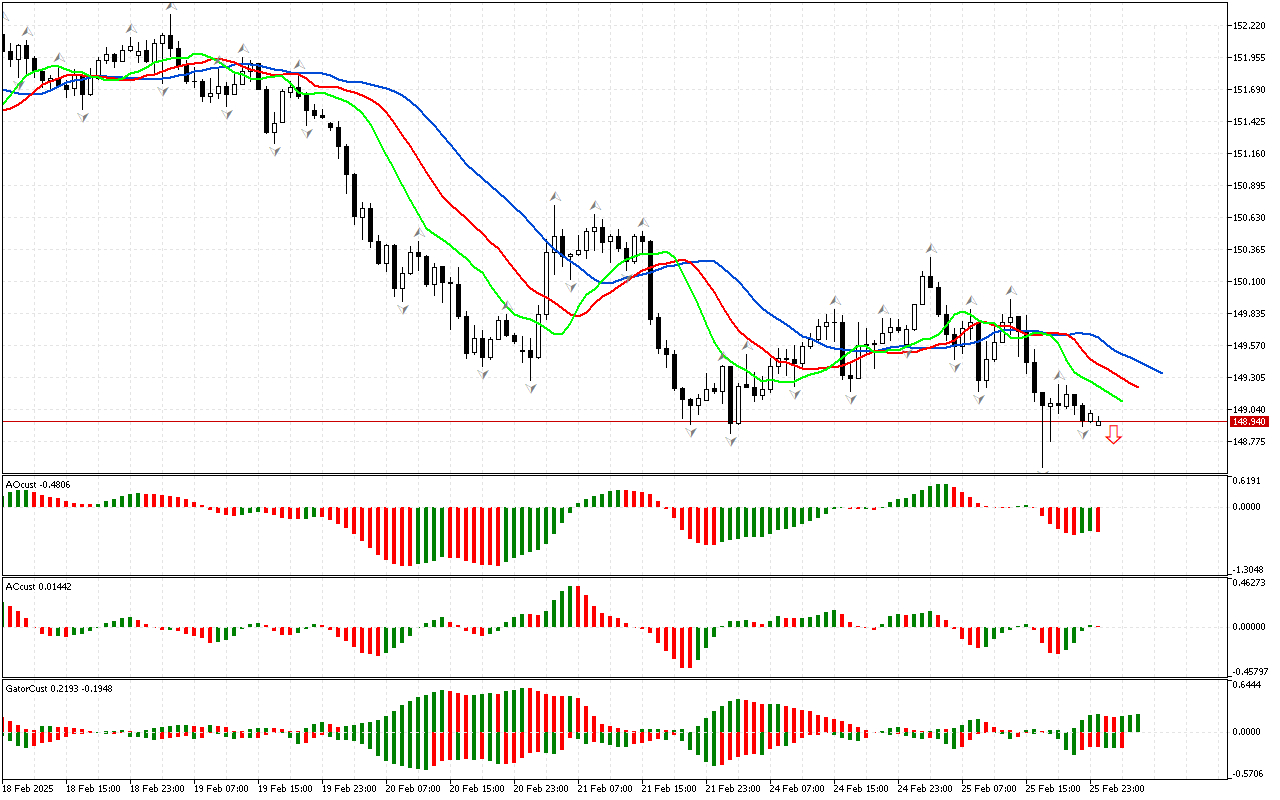Click the 0.0000 level in the GatorCust panel

(1247, 731)
